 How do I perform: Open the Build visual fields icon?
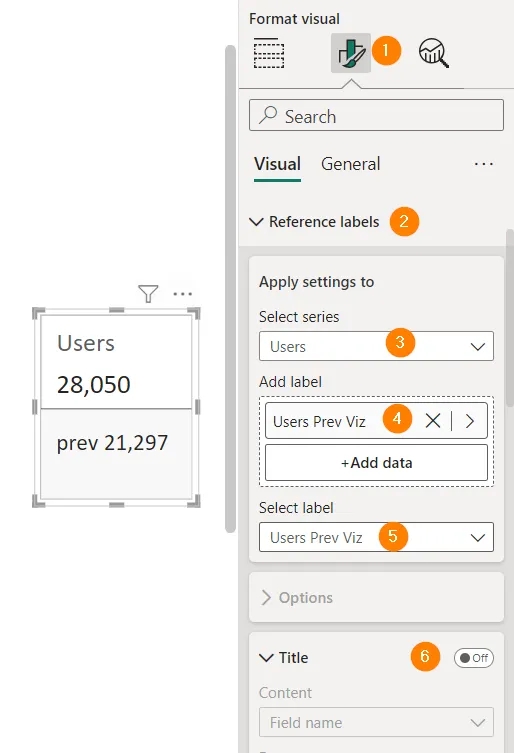[269, 53]
